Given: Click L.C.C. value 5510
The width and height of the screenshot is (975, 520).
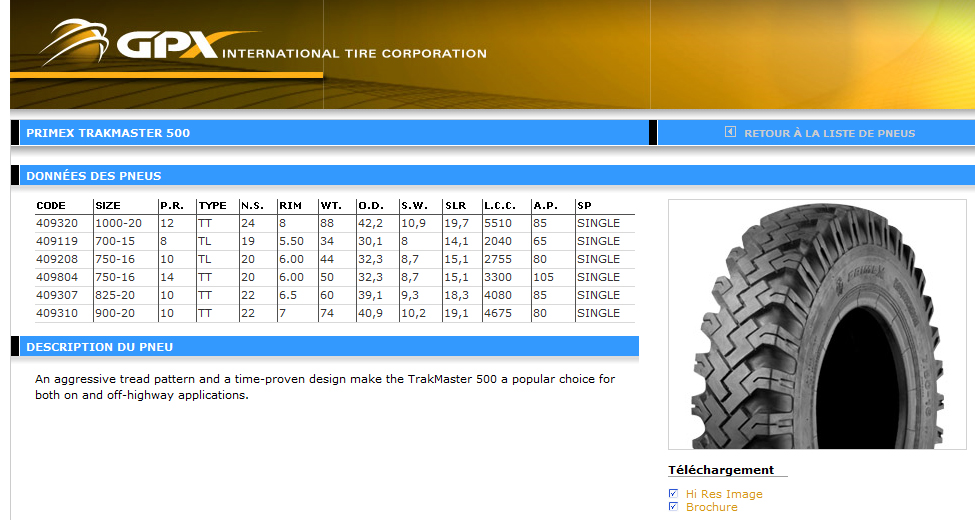Looking at the screenshot, I should [498, 223].
